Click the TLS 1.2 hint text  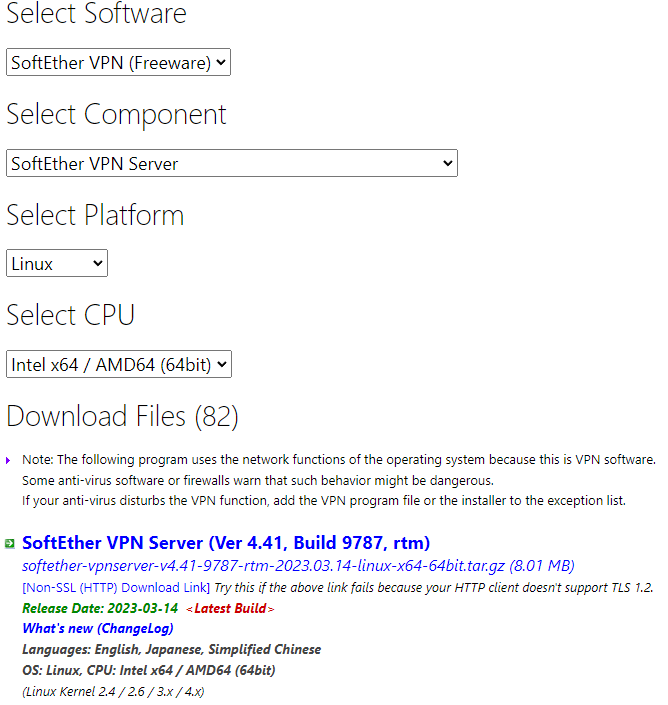[433, 588]
